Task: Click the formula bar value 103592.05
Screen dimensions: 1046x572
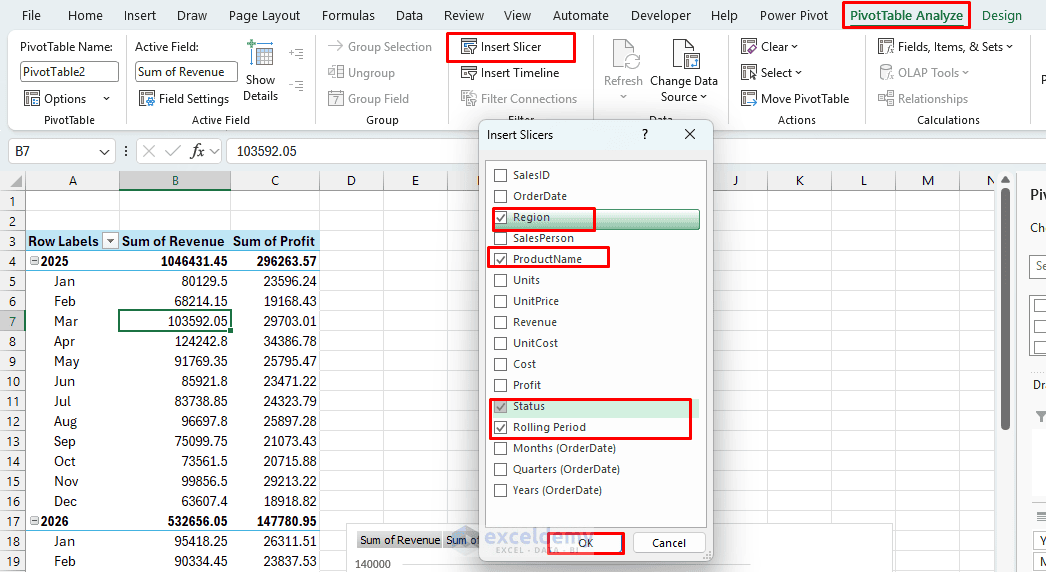Action: (x=267, y=152)
